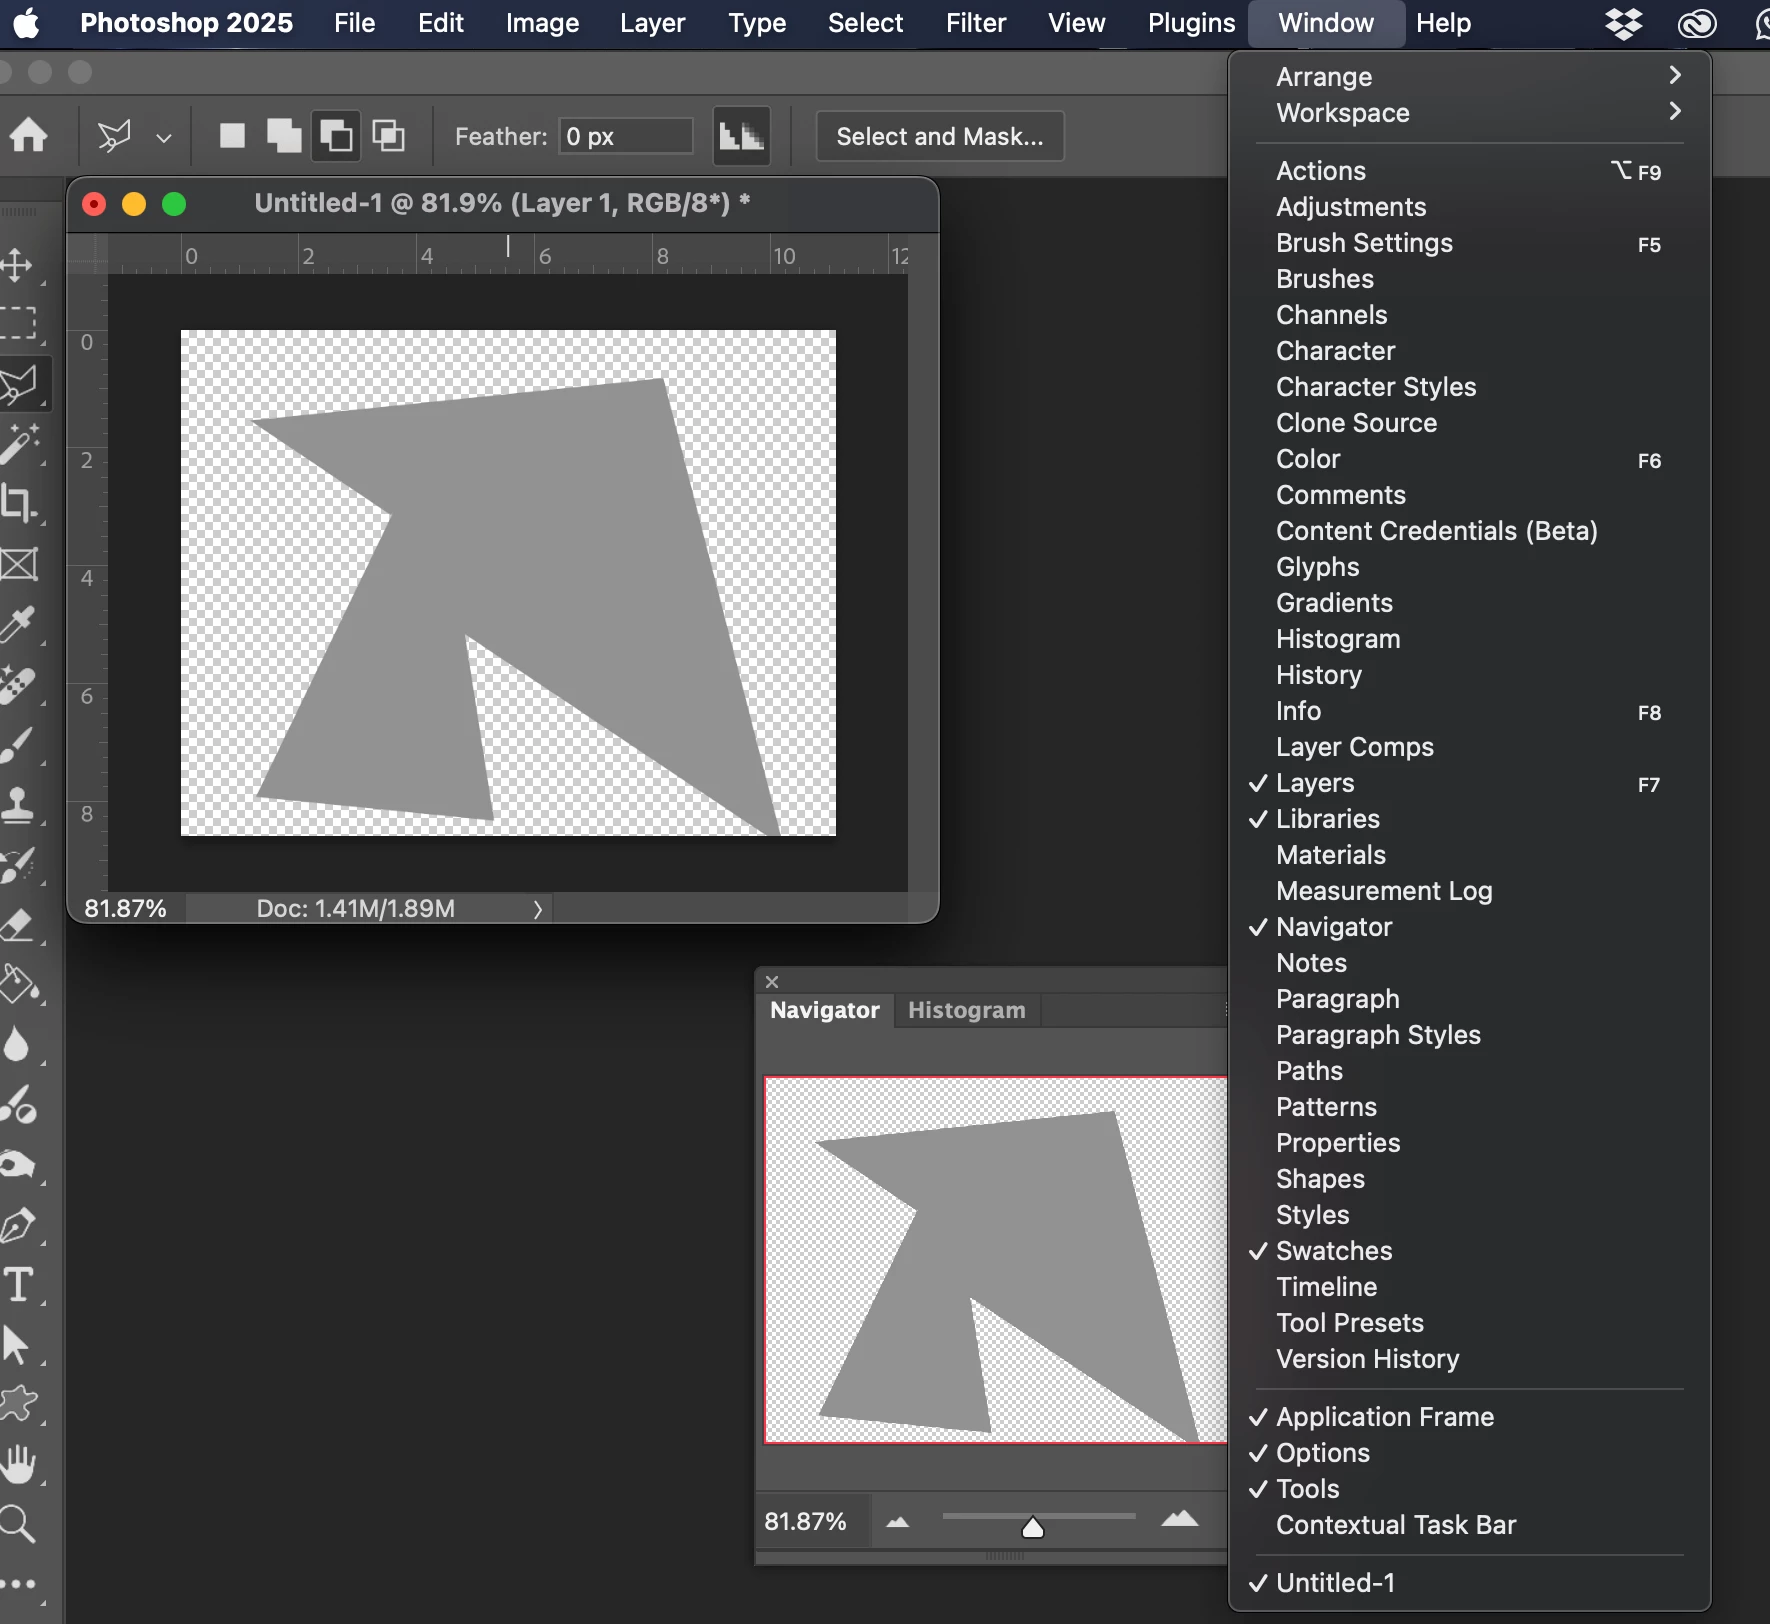This screenshot has height=1624, width=1770.
Task: Select the Frame tool
Action: tap(19, 565)
